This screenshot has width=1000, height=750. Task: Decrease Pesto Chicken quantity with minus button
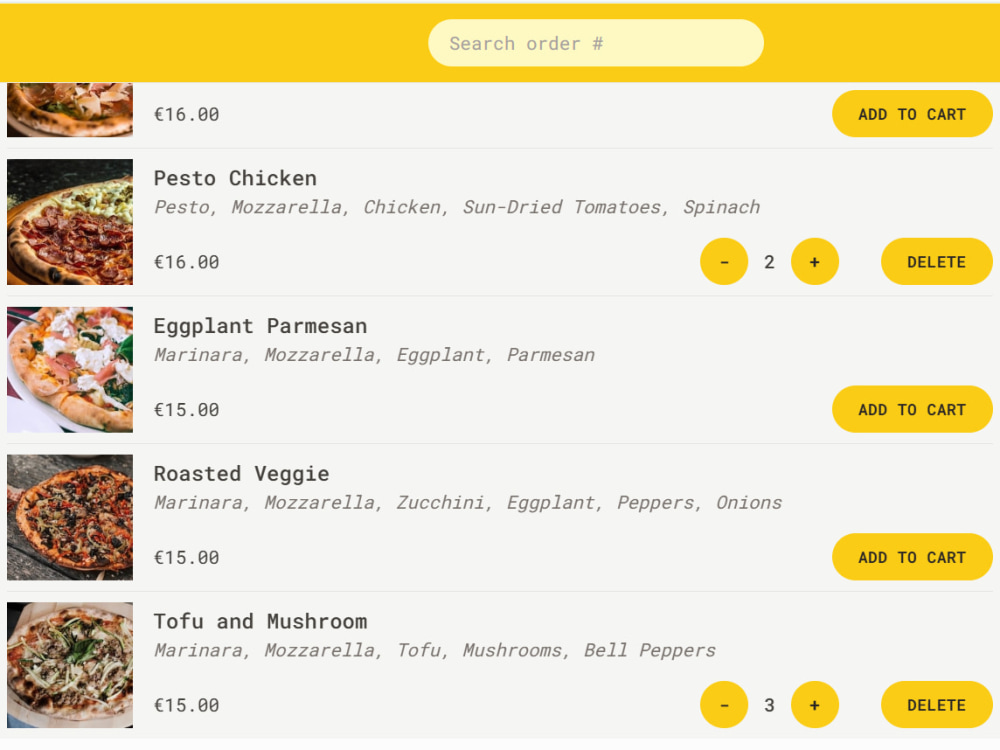click(x=724, y=262)
